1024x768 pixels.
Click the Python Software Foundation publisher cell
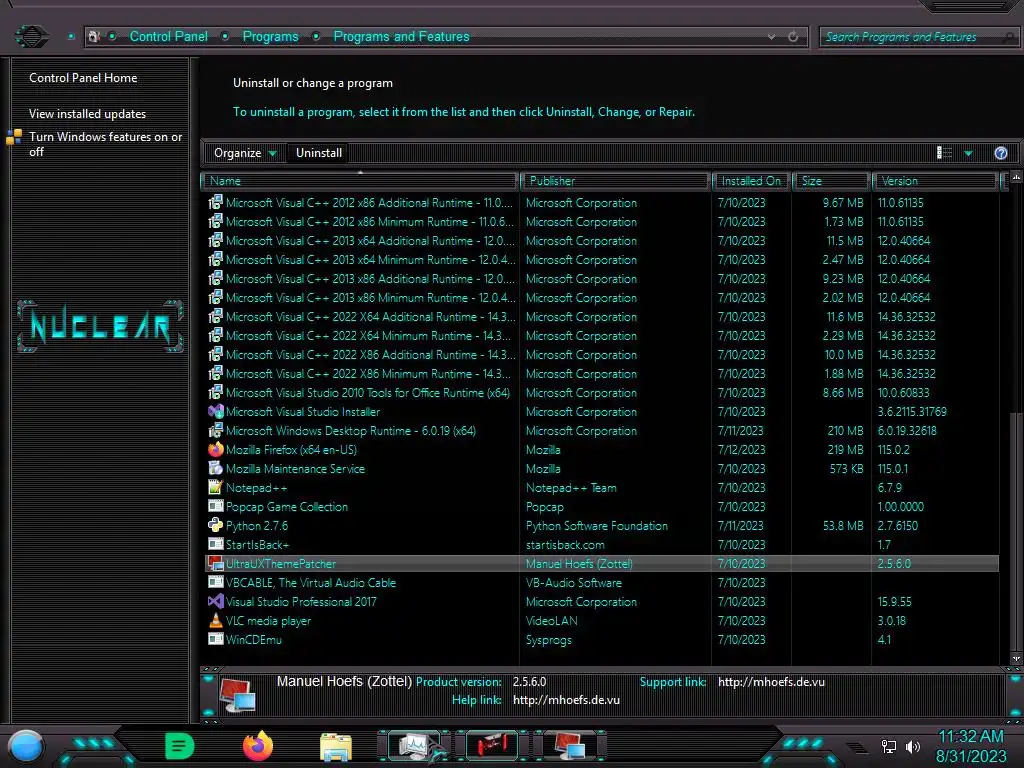pyautogui.click(x=597, y=526)
